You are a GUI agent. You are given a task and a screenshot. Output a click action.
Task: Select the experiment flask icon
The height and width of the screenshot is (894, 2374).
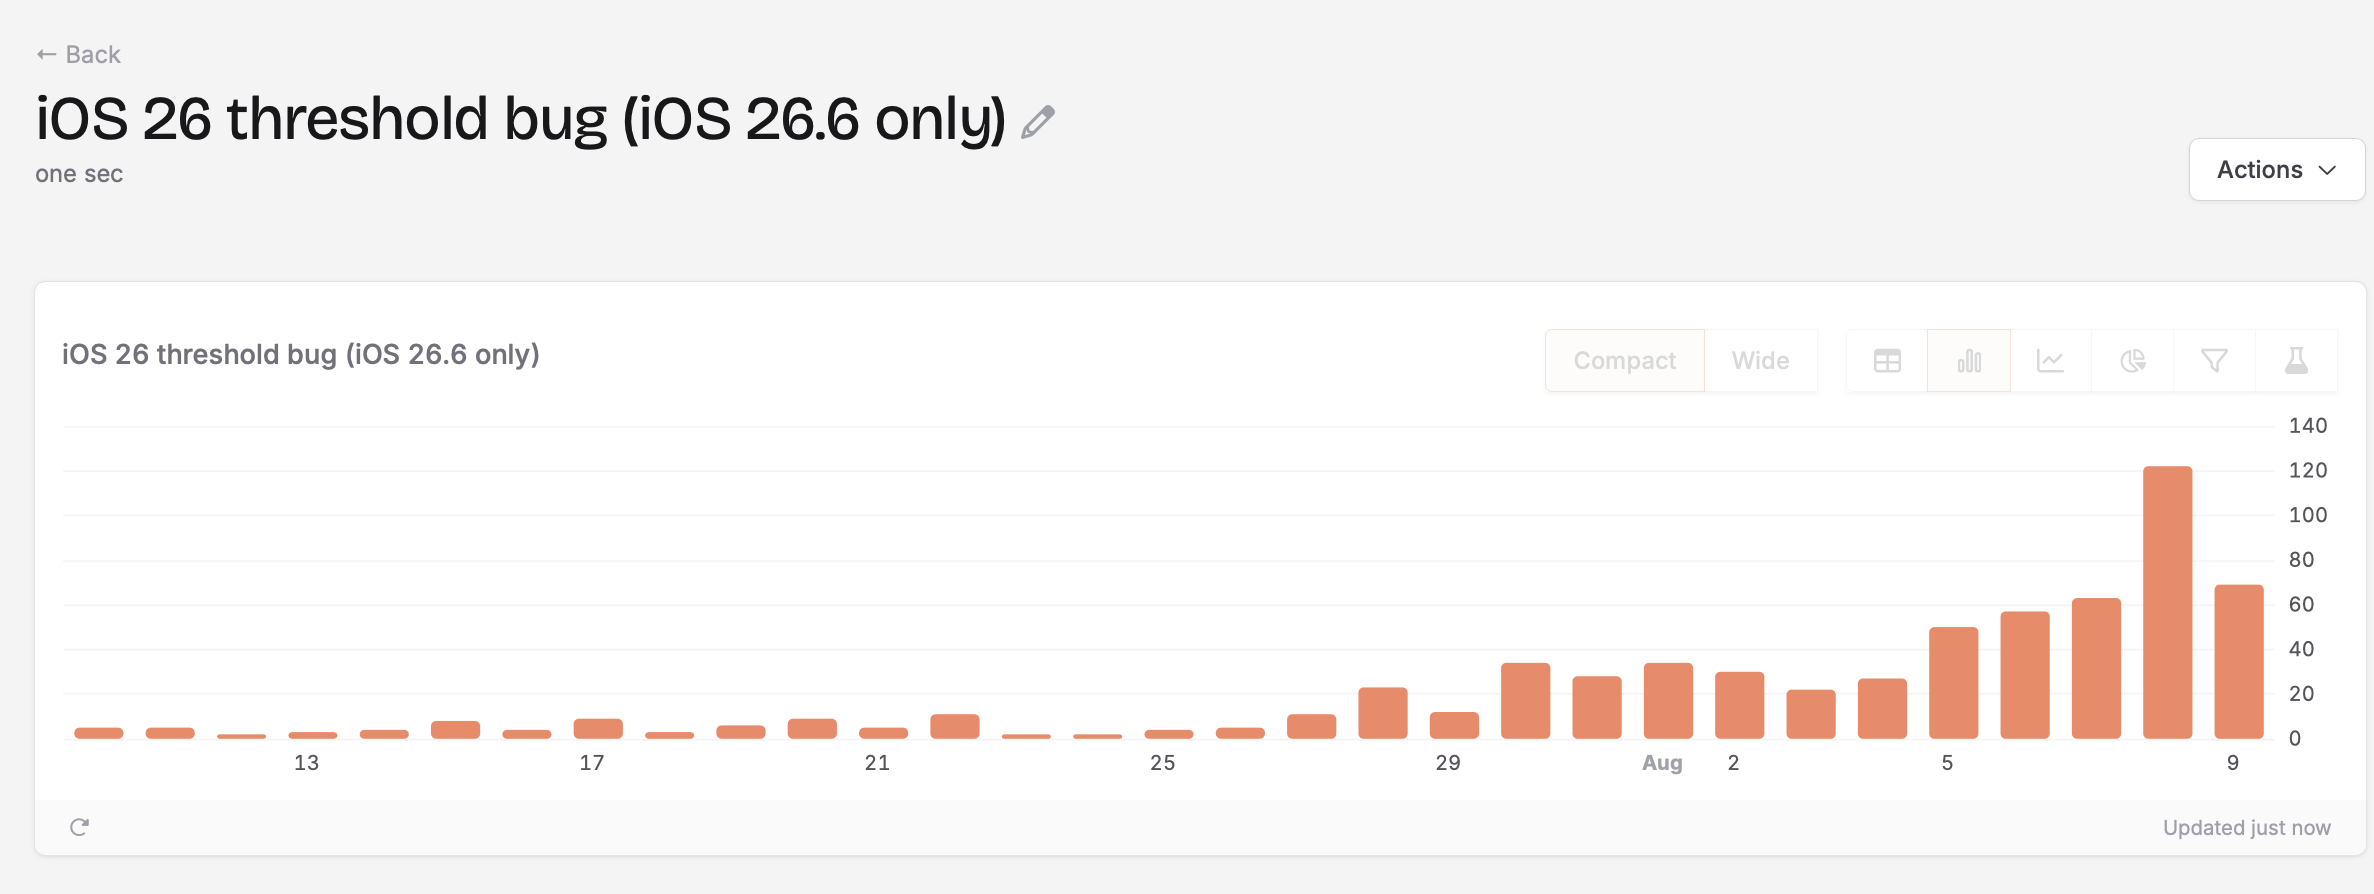[2297, 361]
